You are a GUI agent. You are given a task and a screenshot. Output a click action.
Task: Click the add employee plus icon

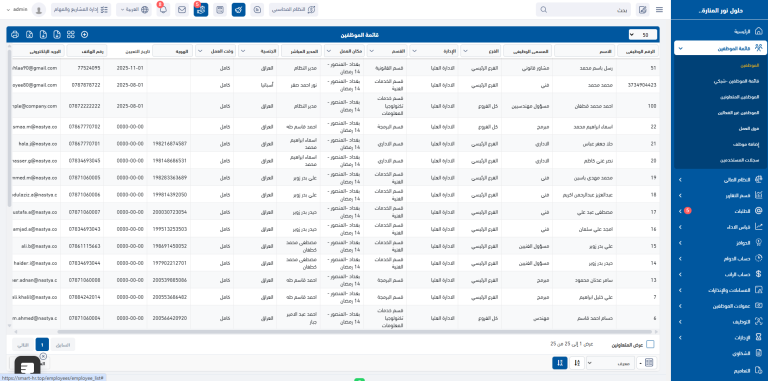85,35
